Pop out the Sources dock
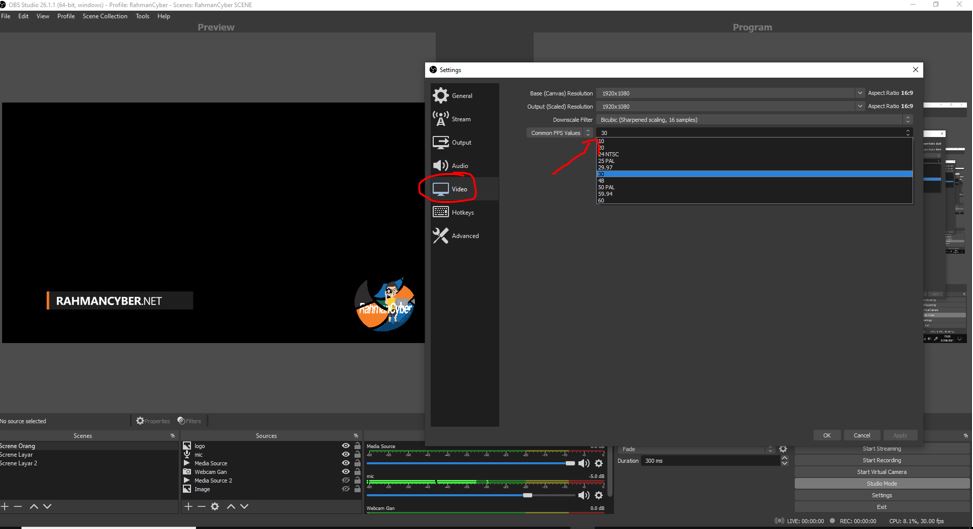Viewport: 973px width, 529px height. coord(356,436)
